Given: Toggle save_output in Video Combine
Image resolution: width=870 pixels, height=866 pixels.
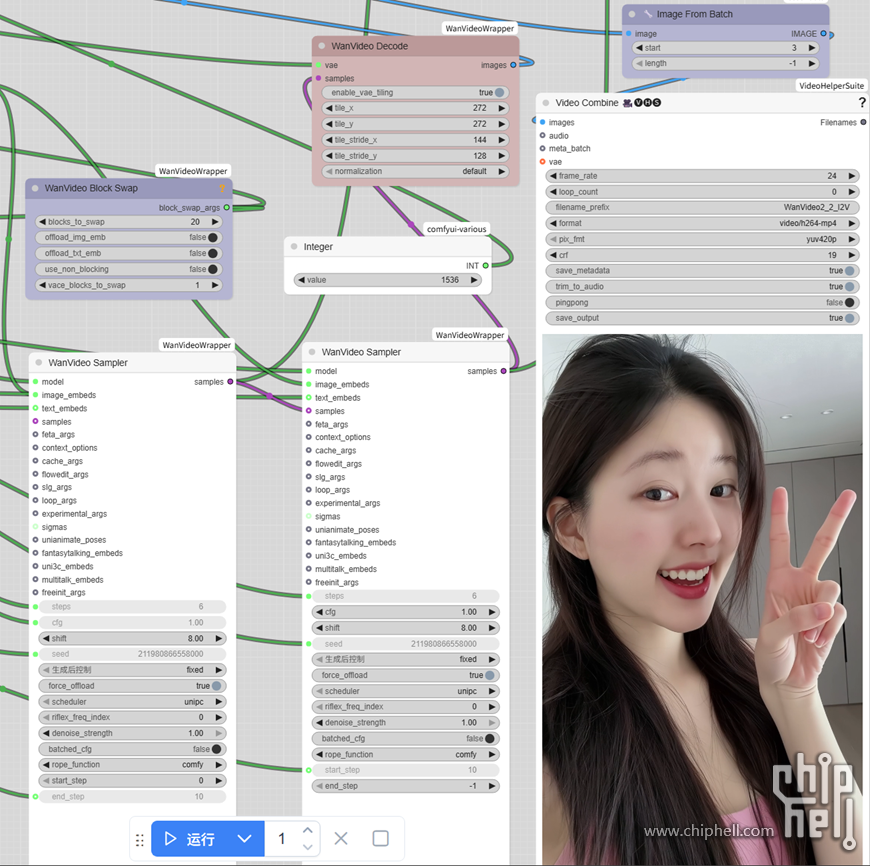Looking at the screenshot, I should point(702,318).
